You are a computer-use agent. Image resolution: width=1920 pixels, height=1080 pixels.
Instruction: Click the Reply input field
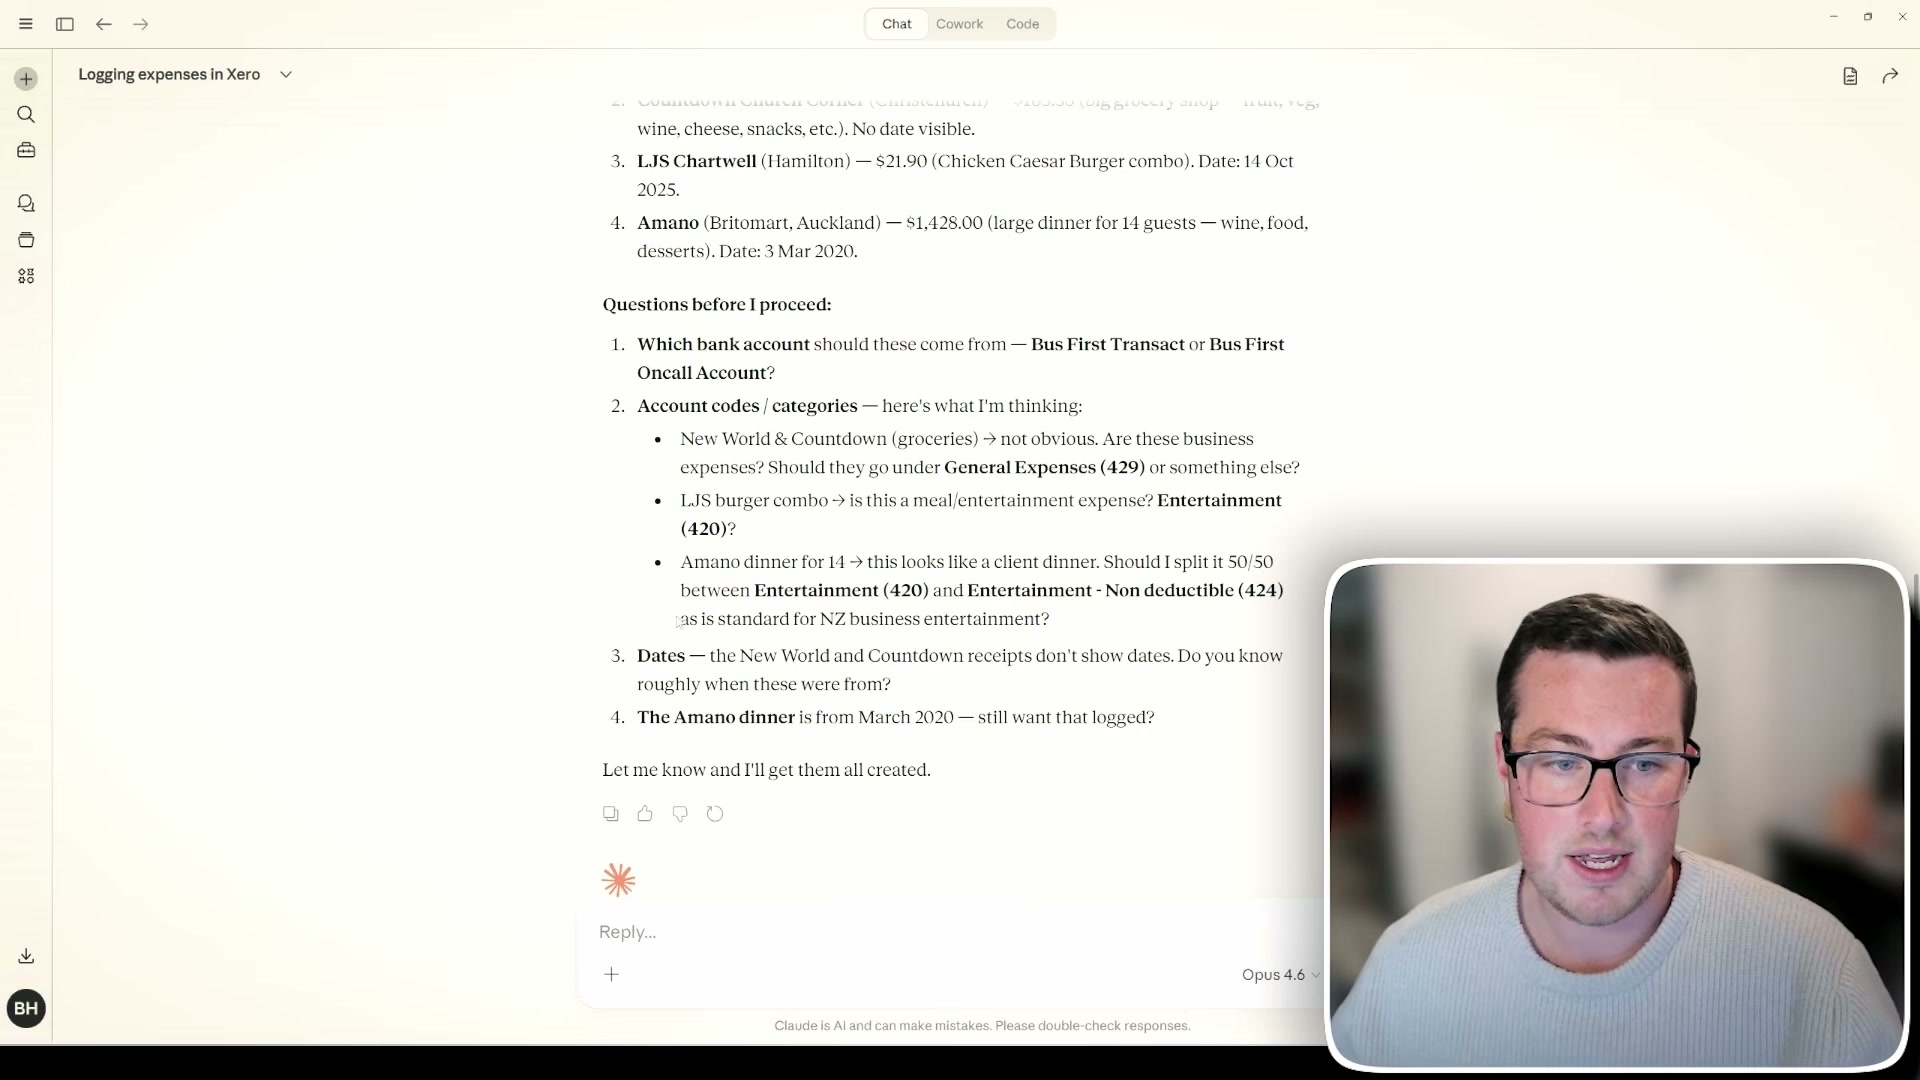(950, 932)
